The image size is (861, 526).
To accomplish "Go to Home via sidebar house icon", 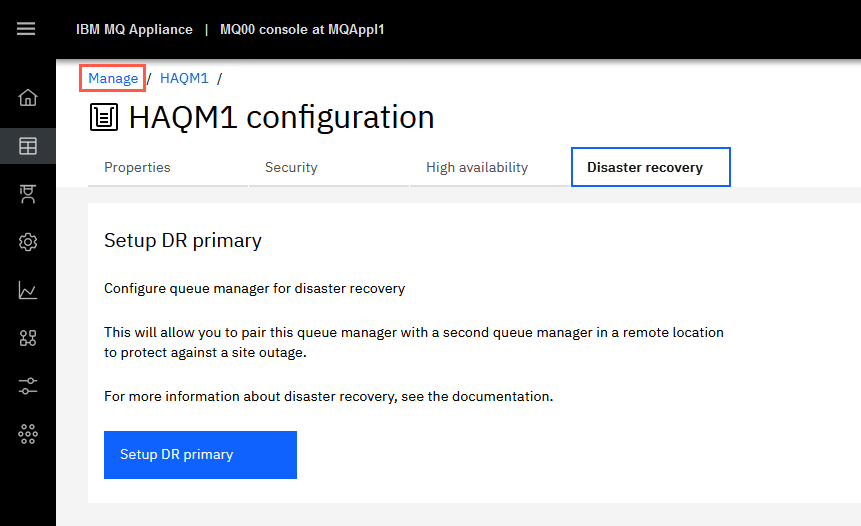I will tap(27, 98).
